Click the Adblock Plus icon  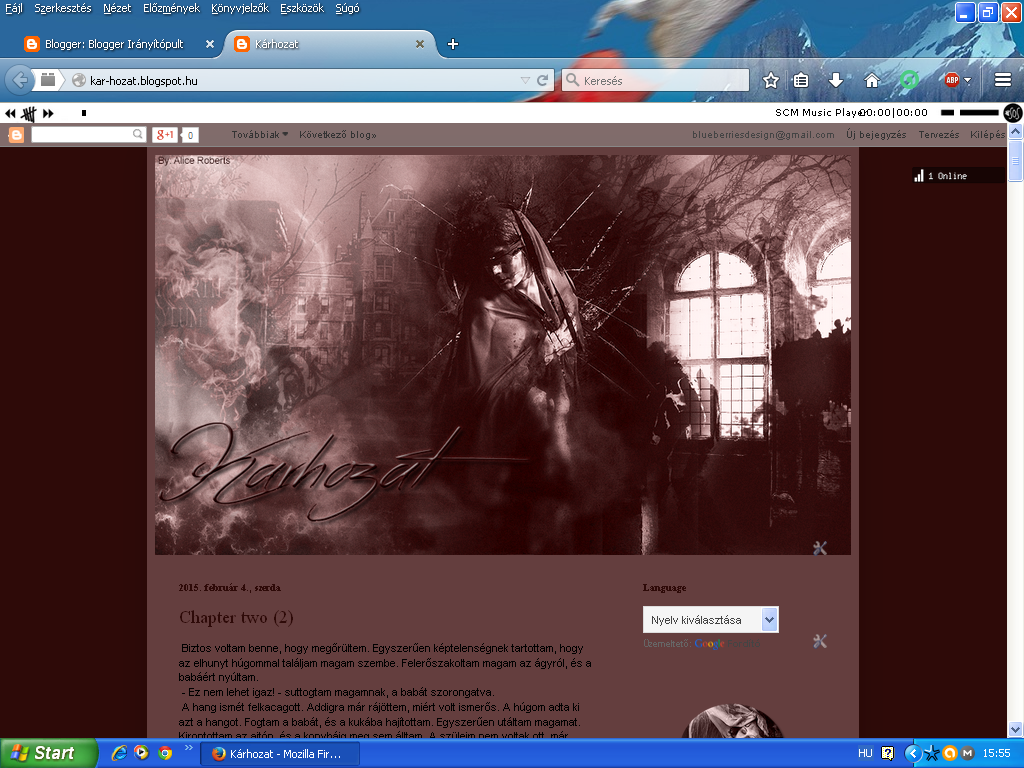(952, 80)
